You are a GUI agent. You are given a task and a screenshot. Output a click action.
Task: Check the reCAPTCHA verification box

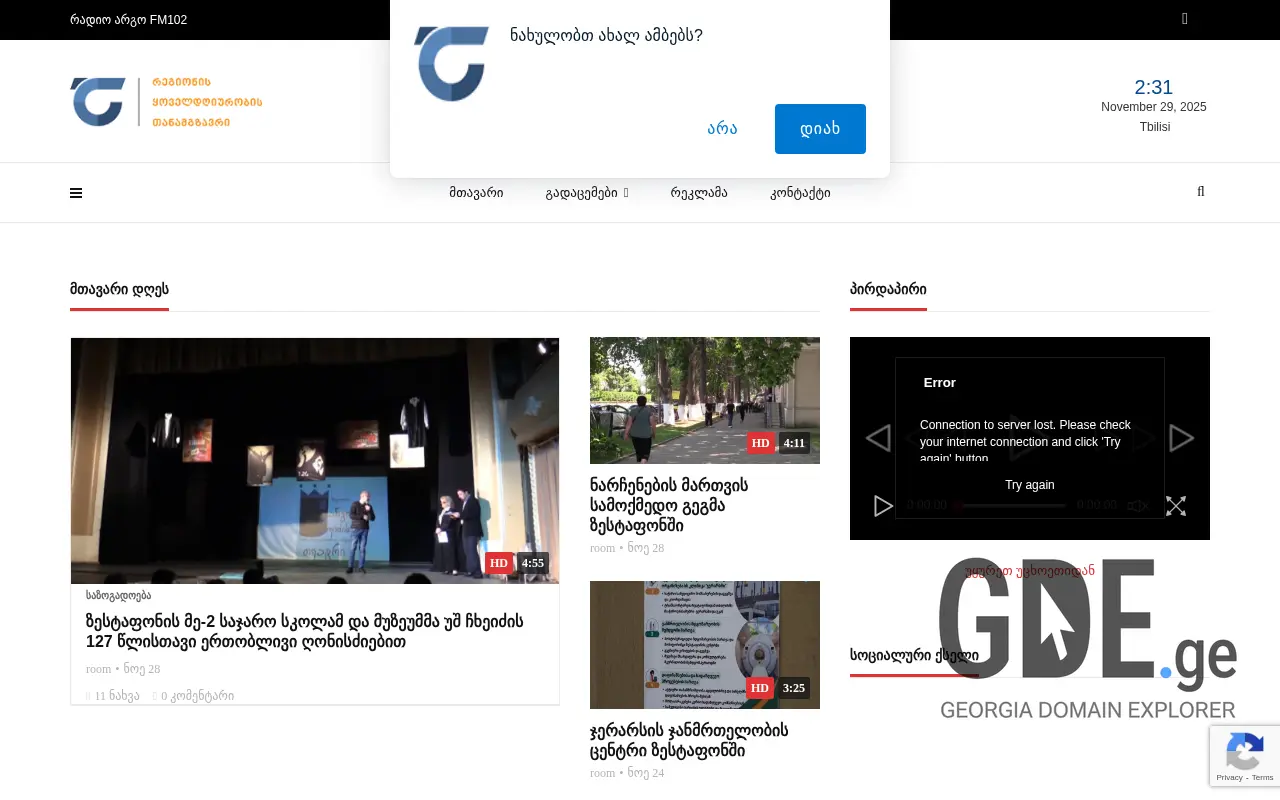click(x=1245, y=756)
